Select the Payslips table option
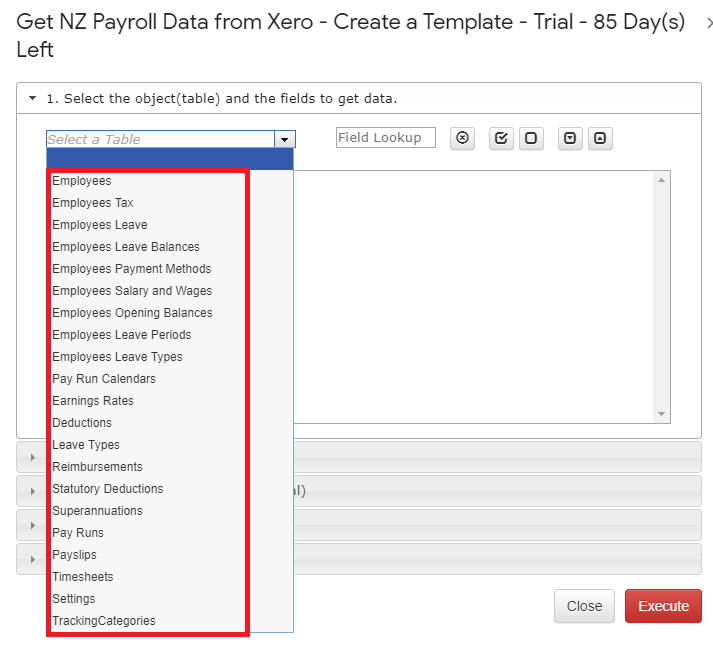This screenshot has width=713, height=655. pos(74,554)
